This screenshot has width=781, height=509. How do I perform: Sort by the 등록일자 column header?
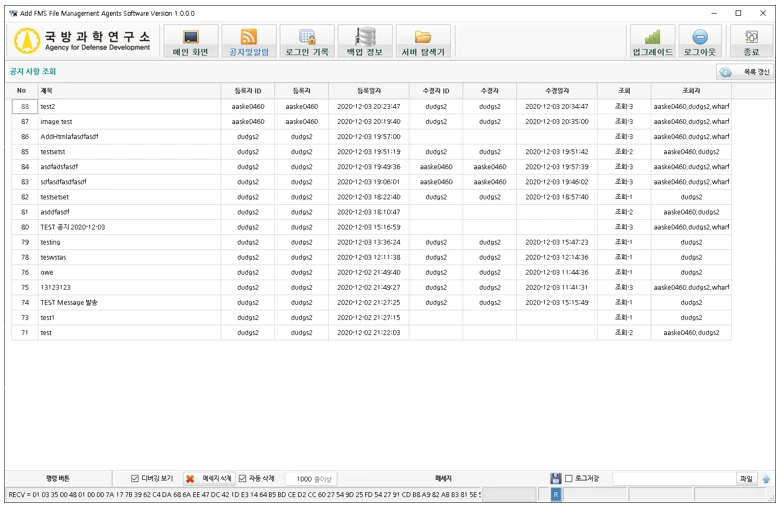pyautogui.click(x=369, y=91)
